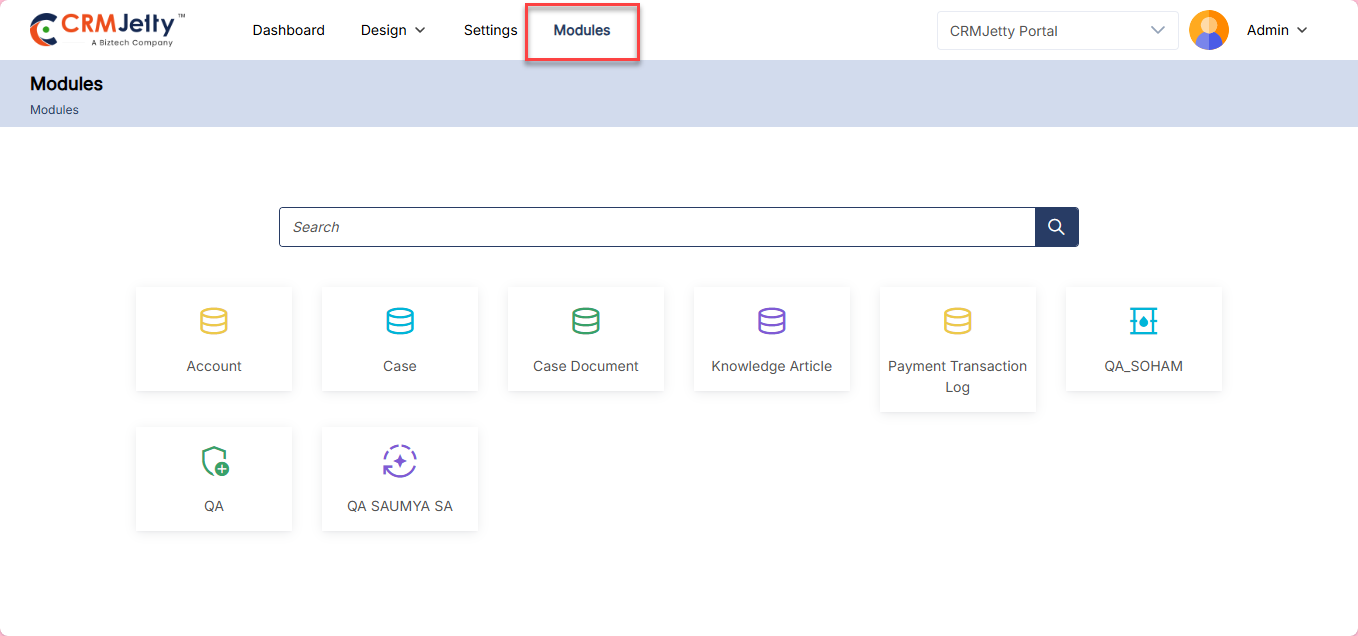Open the QA SAUMYA SA icon
Image resolution: width=1358 pixels, height=636 pixels.
[x=400, y=461]
